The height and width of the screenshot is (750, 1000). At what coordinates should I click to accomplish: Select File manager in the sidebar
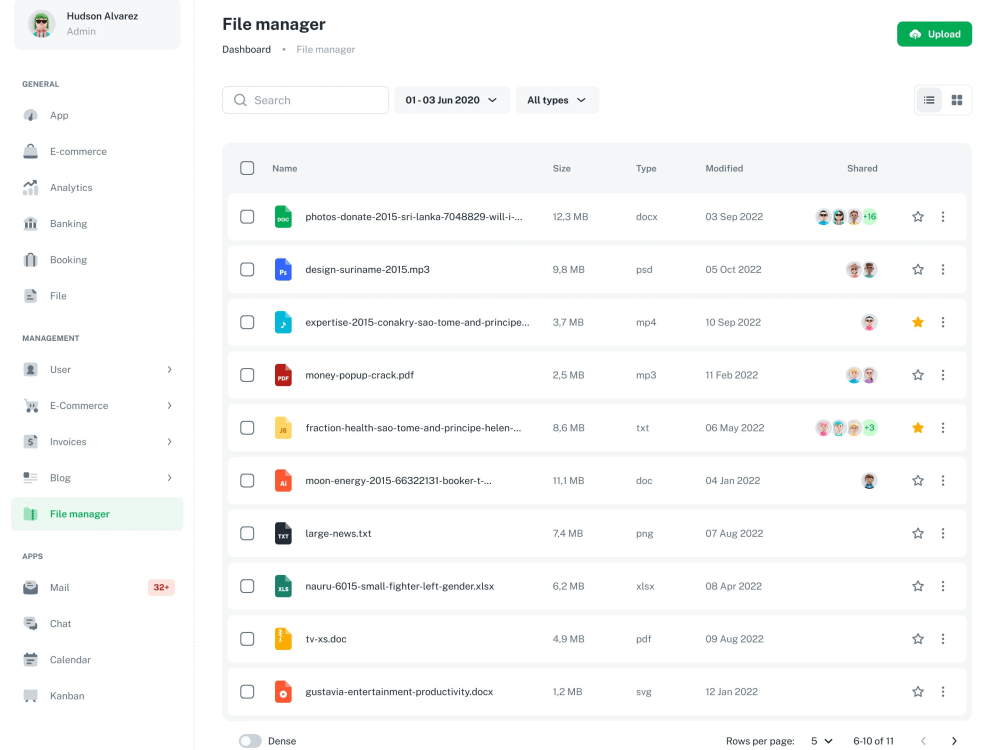point(97,514)
